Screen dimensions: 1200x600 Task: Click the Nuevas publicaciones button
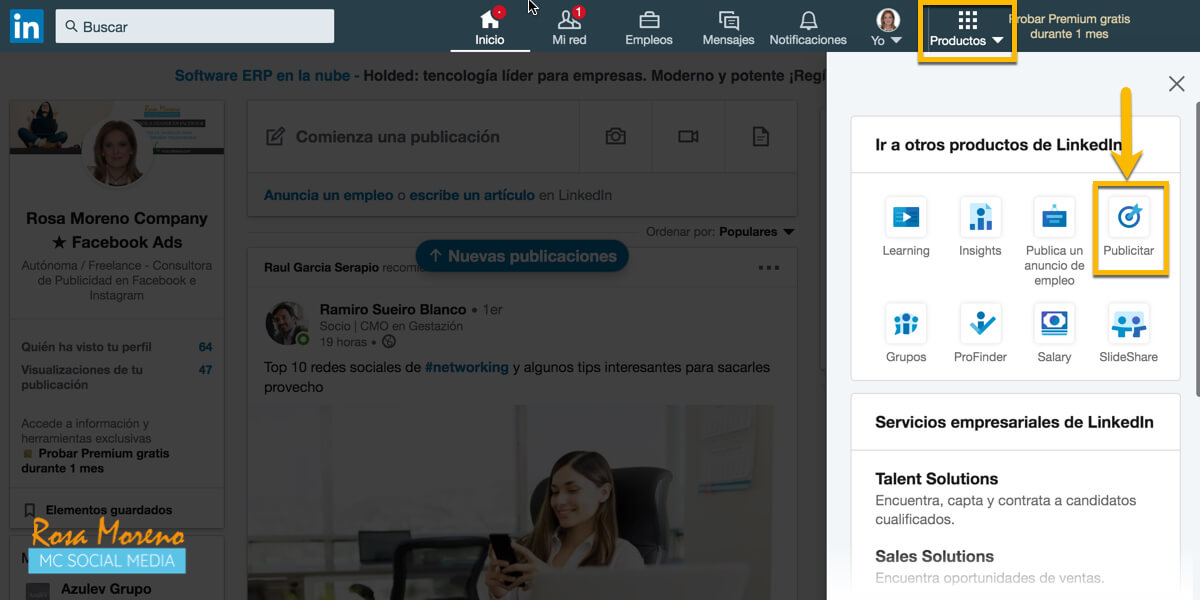tap(521, 256)
